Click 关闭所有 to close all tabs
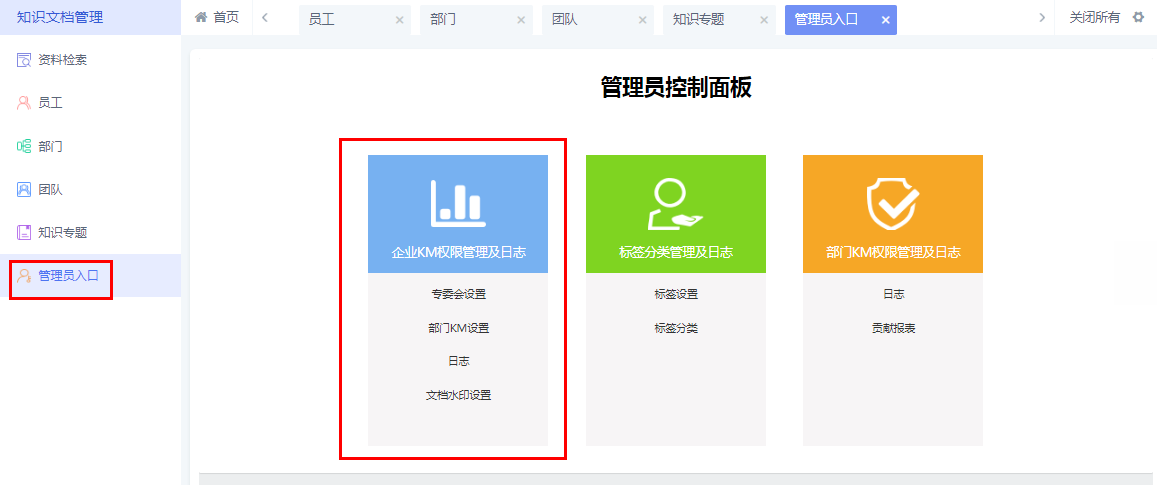This screenshot has width=1157, height=485. click(1094, 18)
